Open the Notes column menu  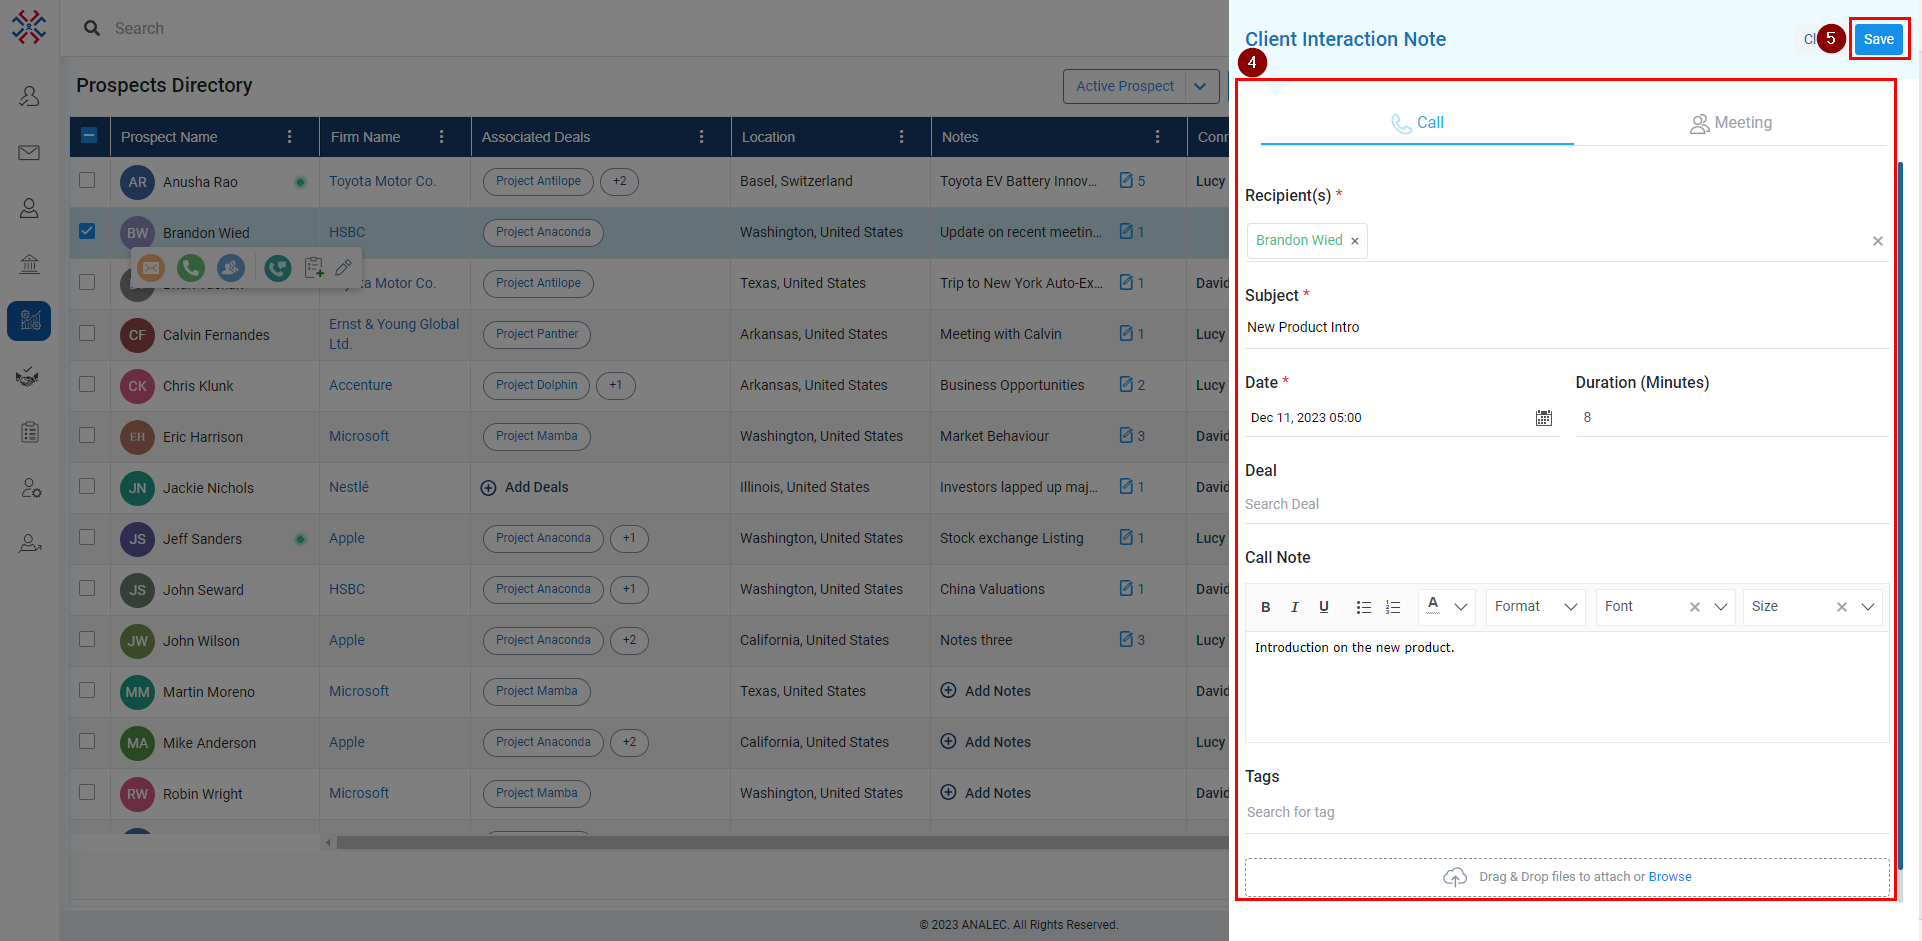click(1158, 137)
